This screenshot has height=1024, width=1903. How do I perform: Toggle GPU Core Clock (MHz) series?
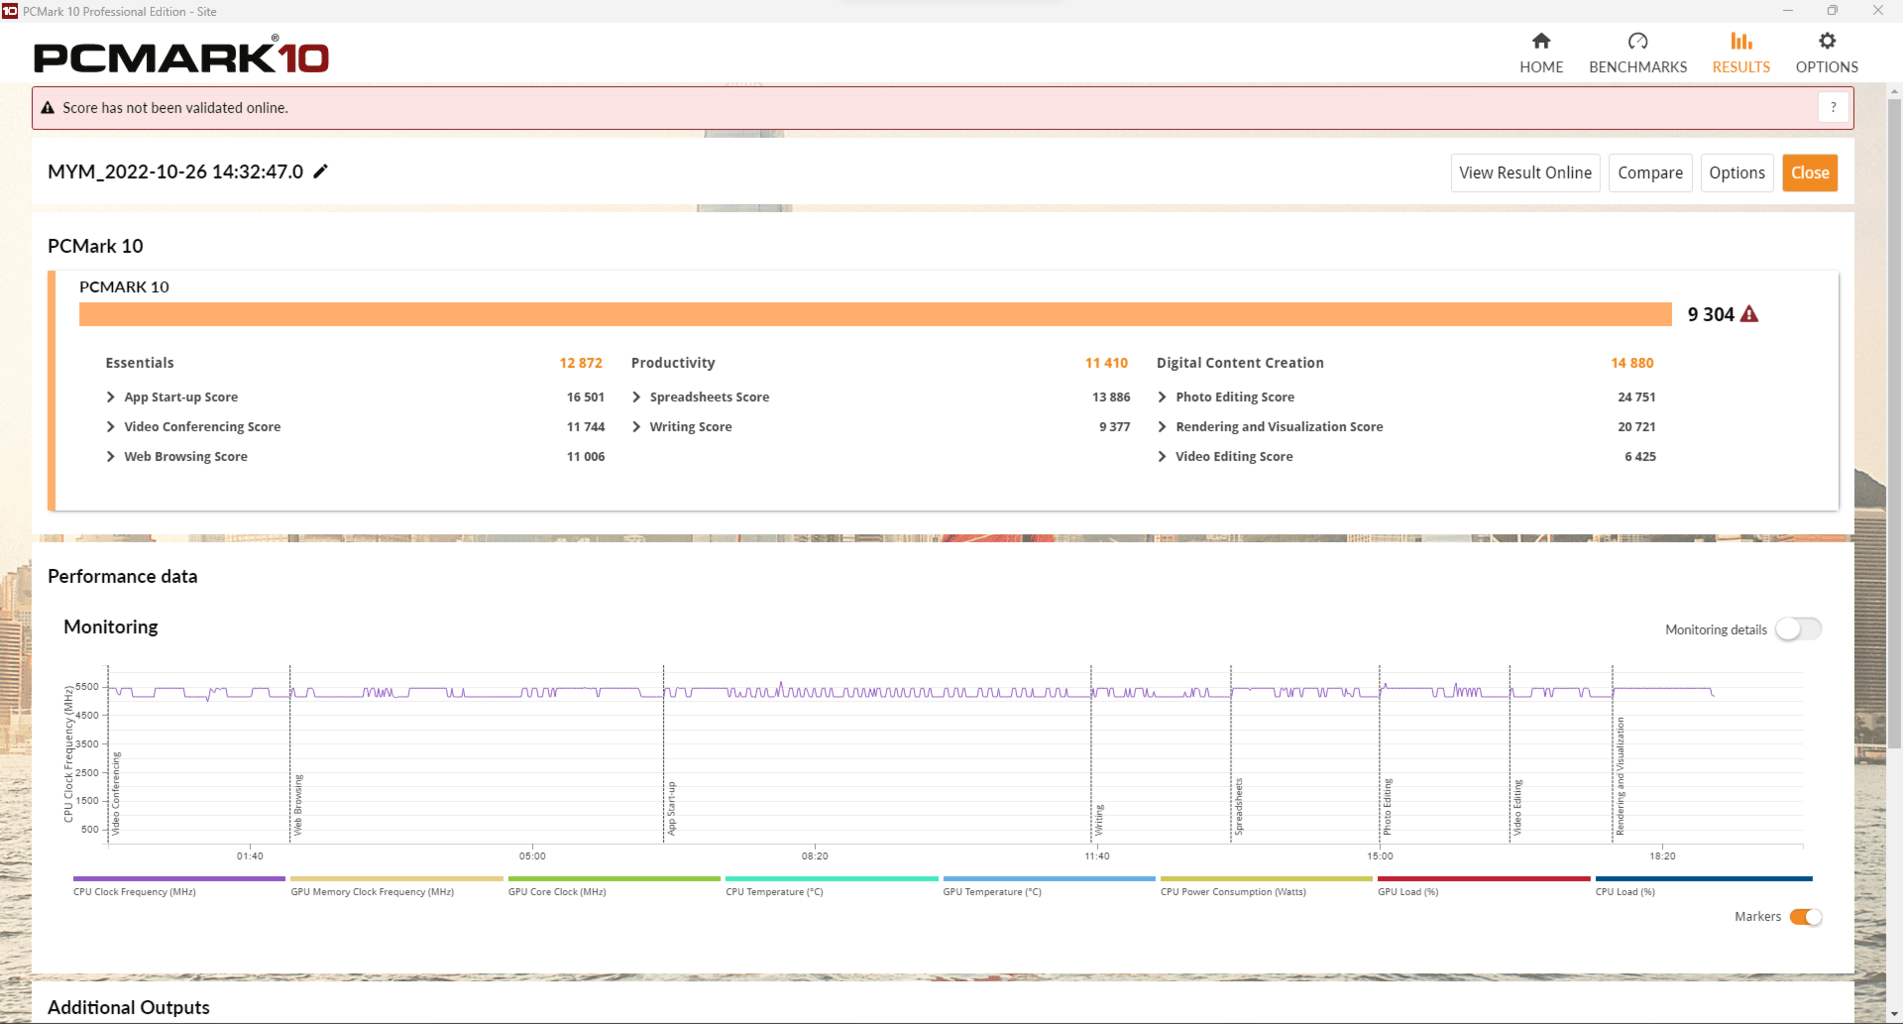click(x=614, y=885)
